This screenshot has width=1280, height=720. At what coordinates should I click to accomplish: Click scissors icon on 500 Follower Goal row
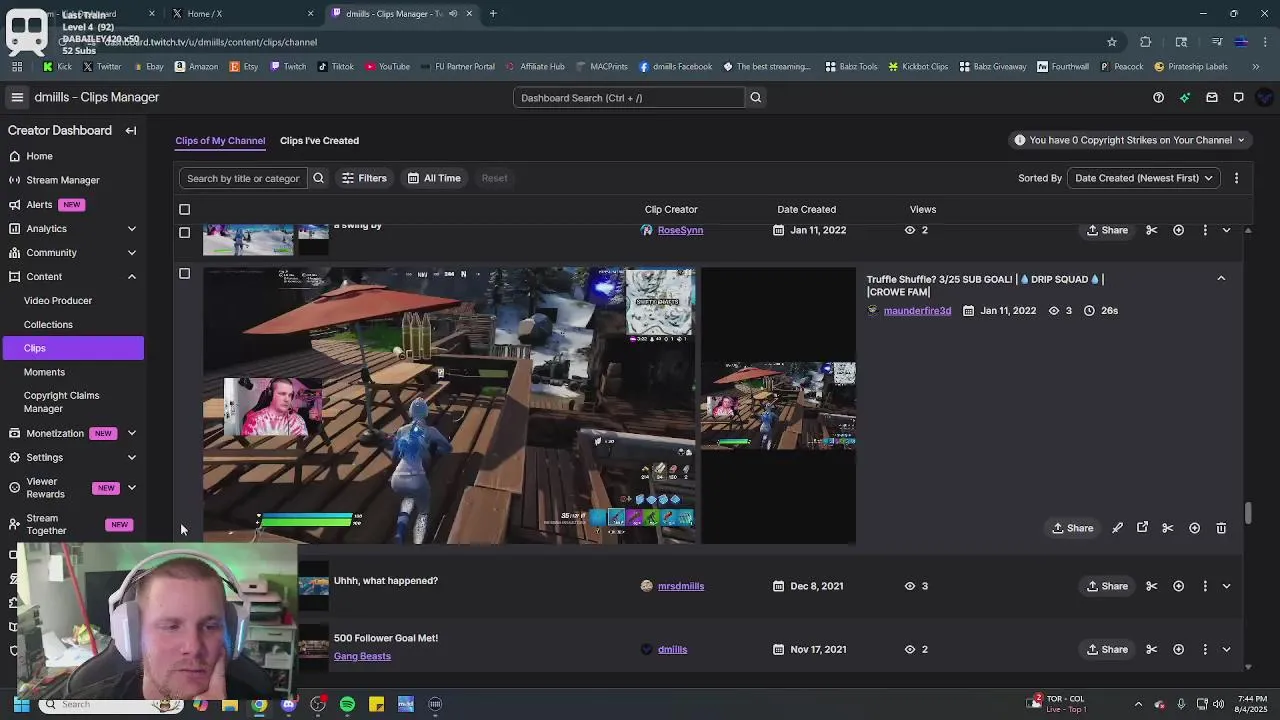click(1152, 649)
